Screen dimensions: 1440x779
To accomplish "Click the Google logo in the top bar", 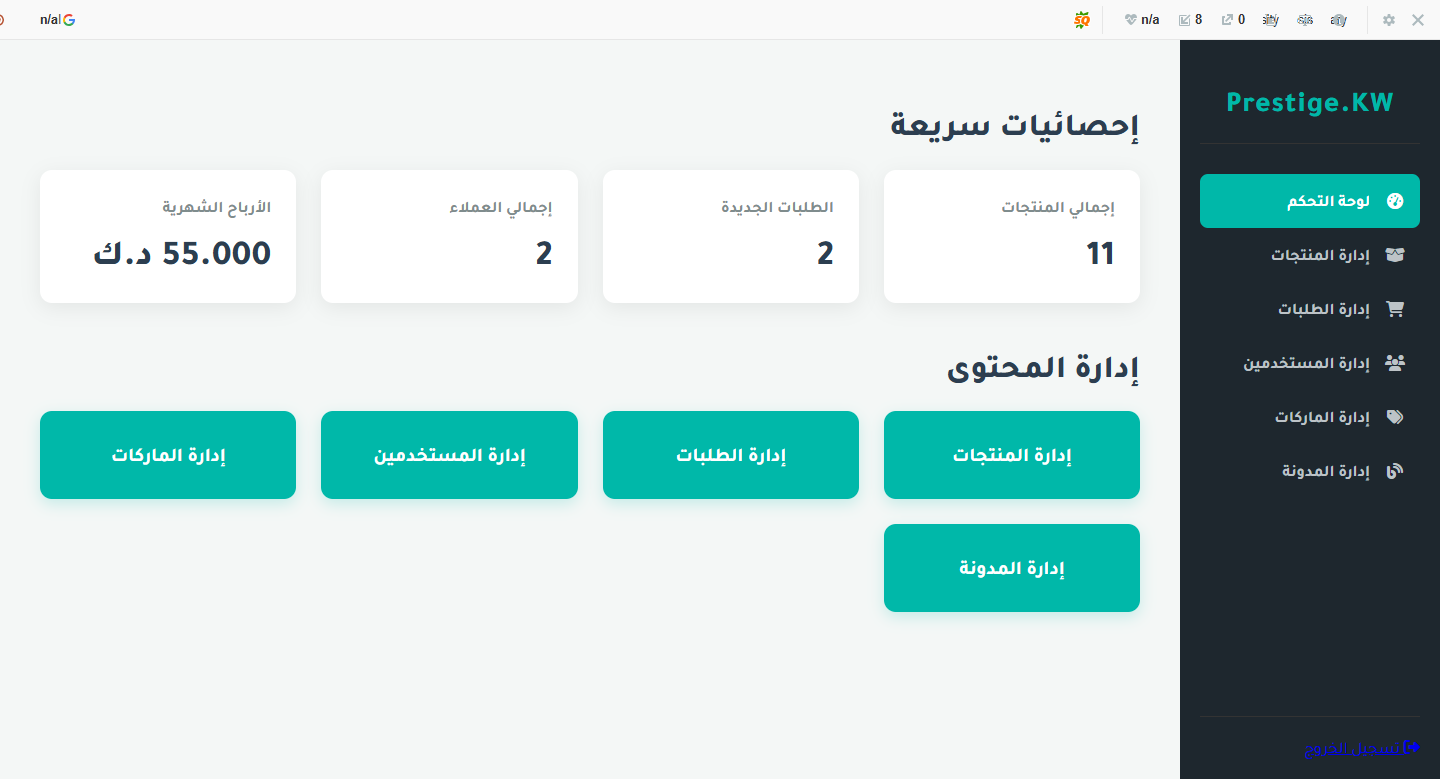I will 69,19.
